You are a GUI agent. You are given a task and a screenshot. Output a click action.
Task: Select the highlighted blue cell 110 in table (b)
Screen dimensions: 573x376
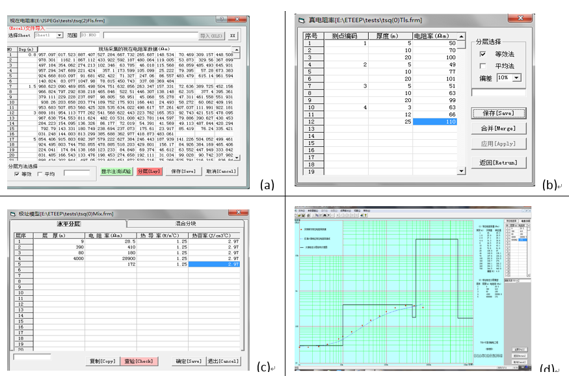coord(435,122)
